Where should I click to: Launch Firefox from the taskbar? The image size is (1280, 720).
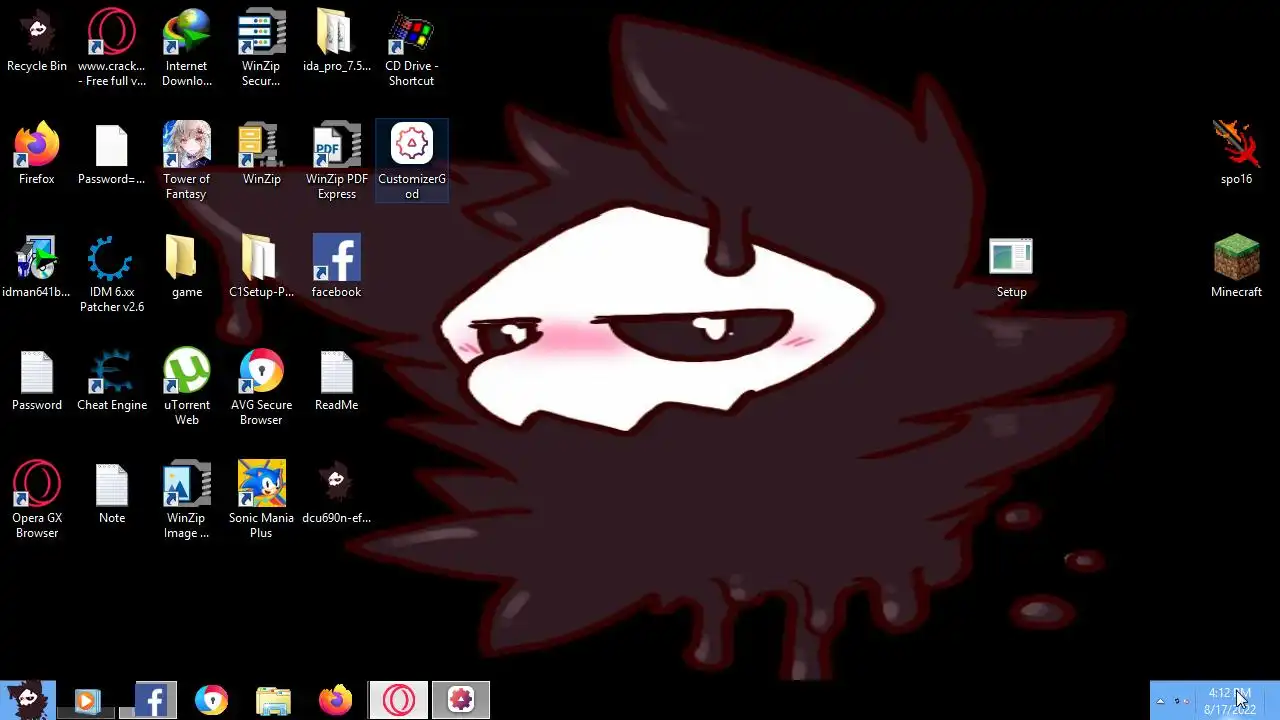[336, 700]
